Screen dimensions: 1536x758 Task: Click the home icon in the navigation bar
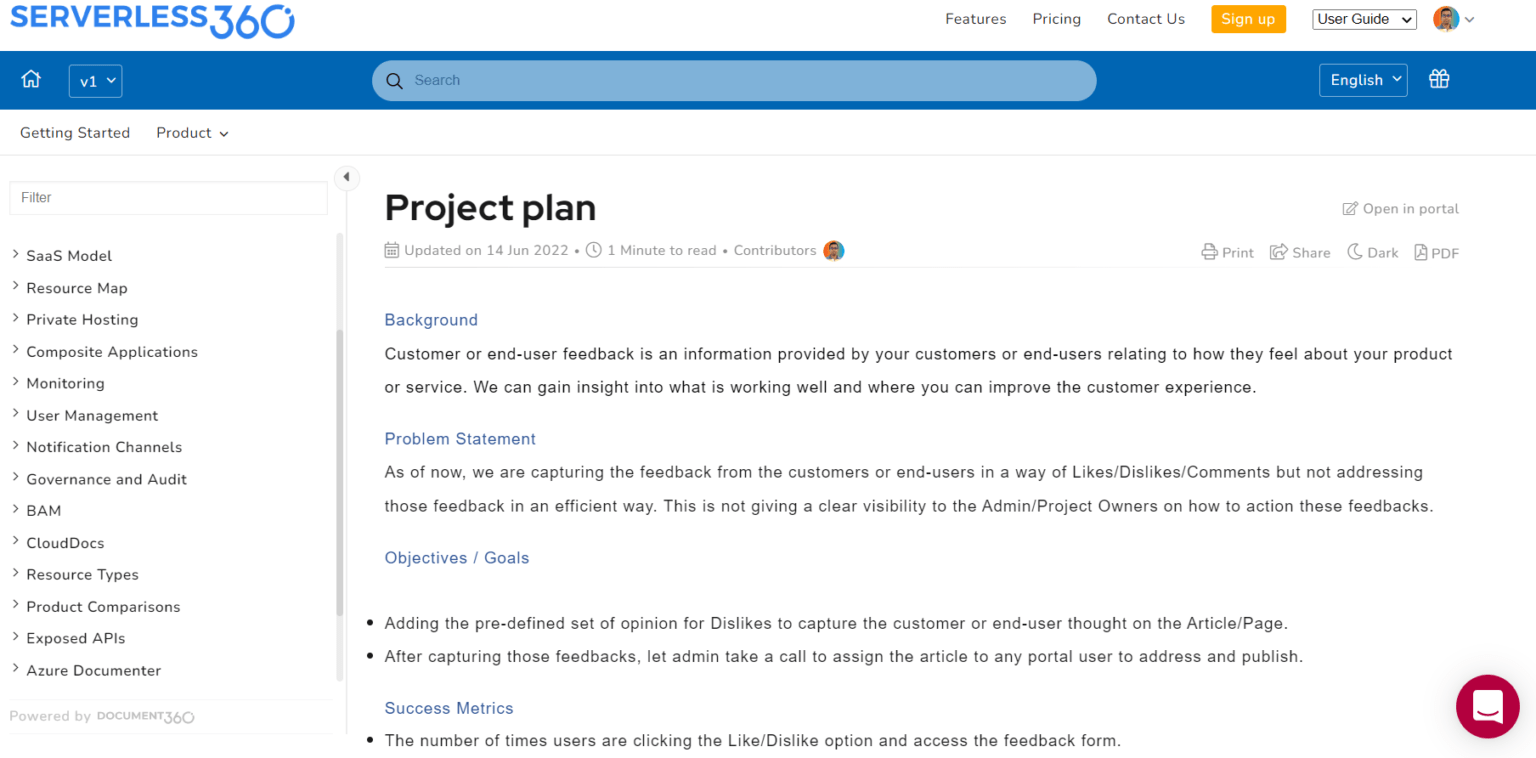pos(30,78)
